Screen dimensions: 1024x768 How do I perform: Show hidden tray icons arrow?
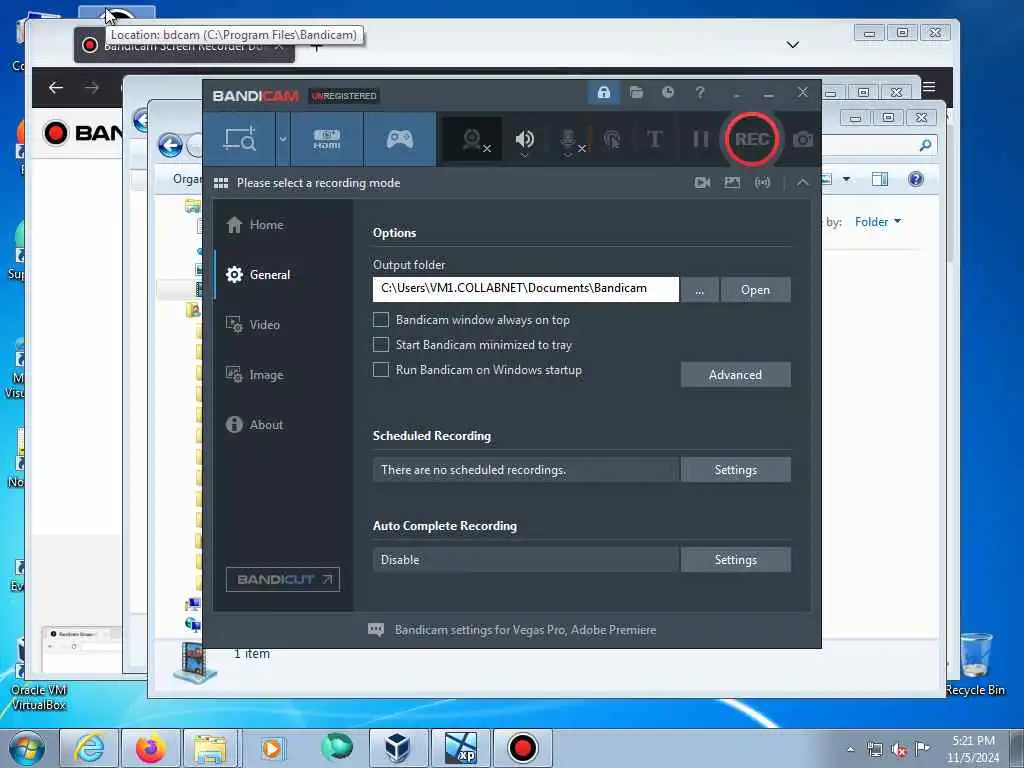(x=850, y=750)
